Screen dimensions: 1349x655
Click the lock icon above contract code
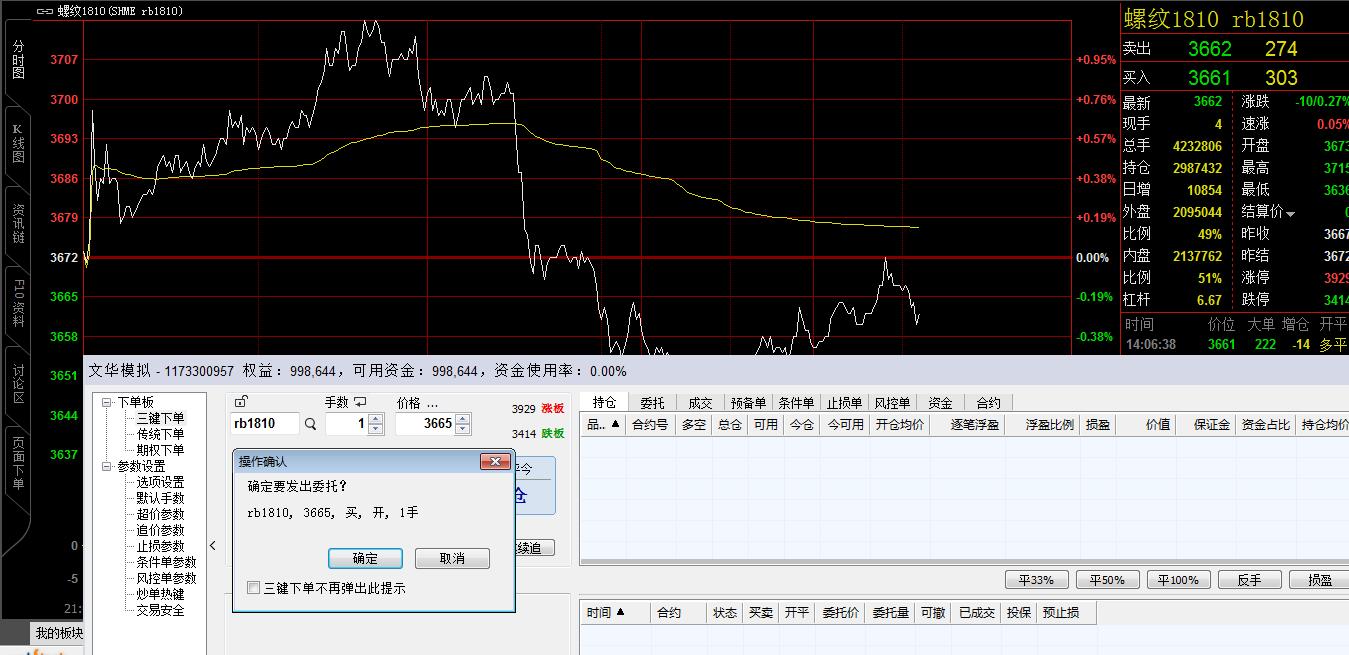click(x=239, y=402)
